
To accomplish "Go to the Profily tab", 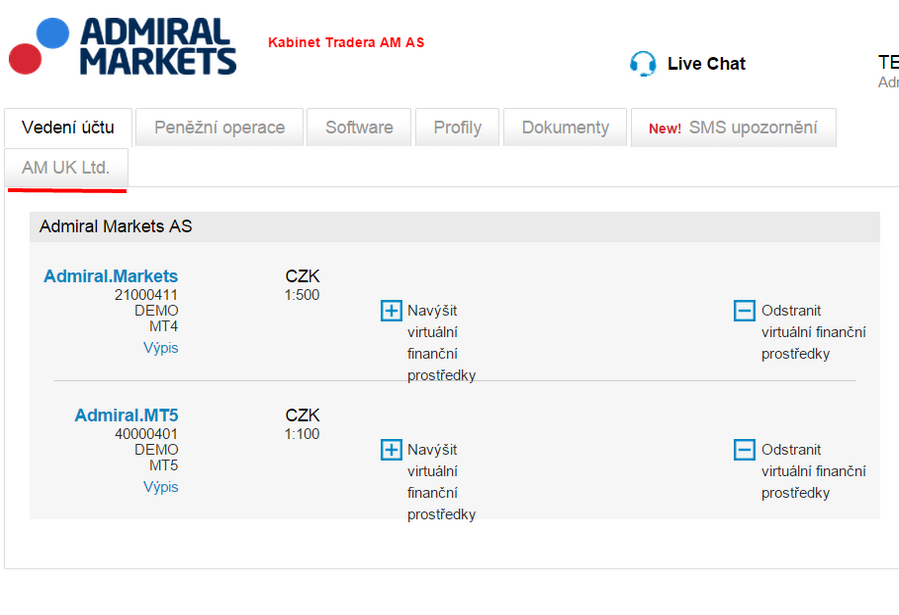I will 458,127.
